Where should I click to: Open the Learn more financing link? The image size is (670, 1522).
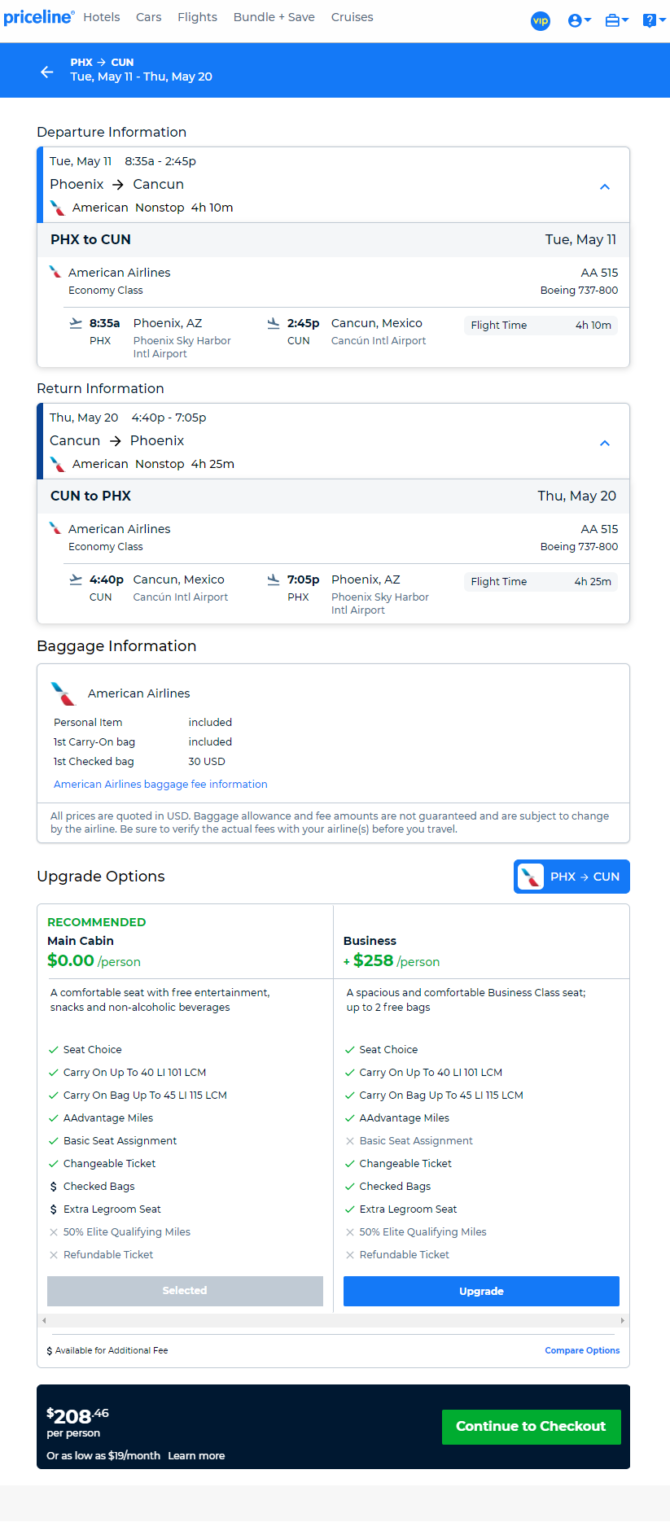click(196, 1456)
